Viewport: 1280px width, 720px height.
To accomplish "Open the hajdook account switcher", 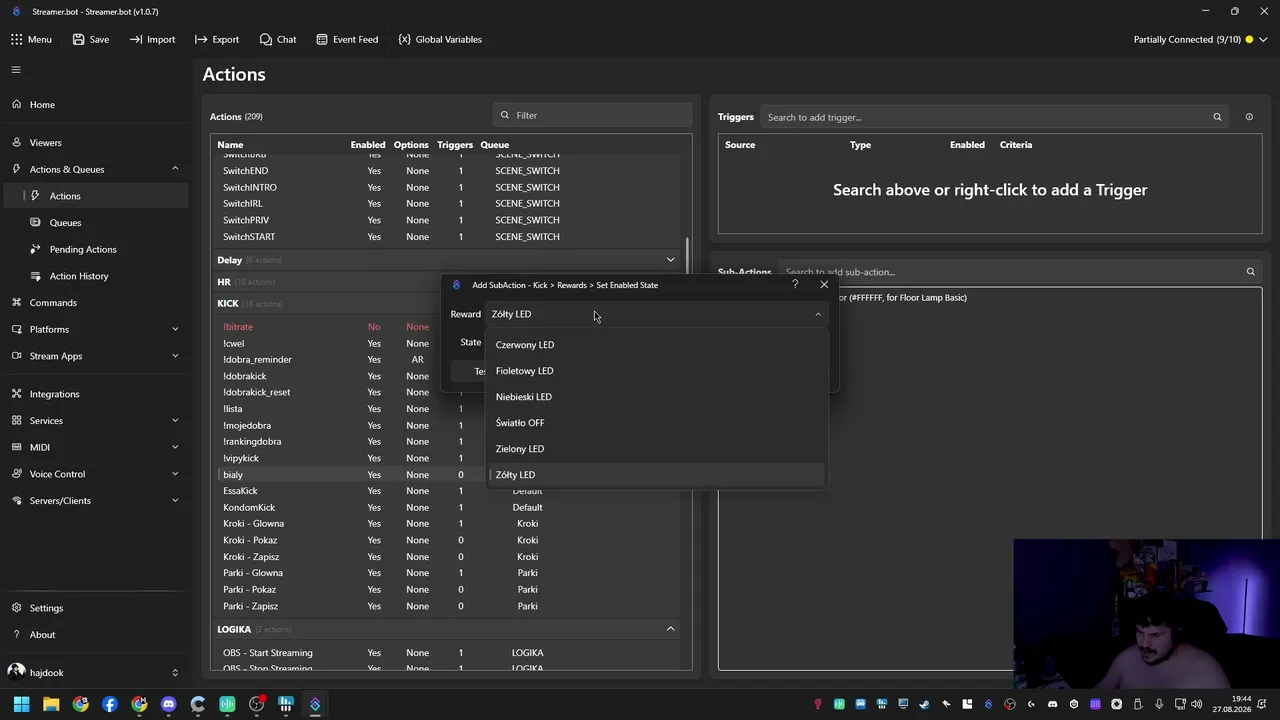I will click(x=95, y=672).
